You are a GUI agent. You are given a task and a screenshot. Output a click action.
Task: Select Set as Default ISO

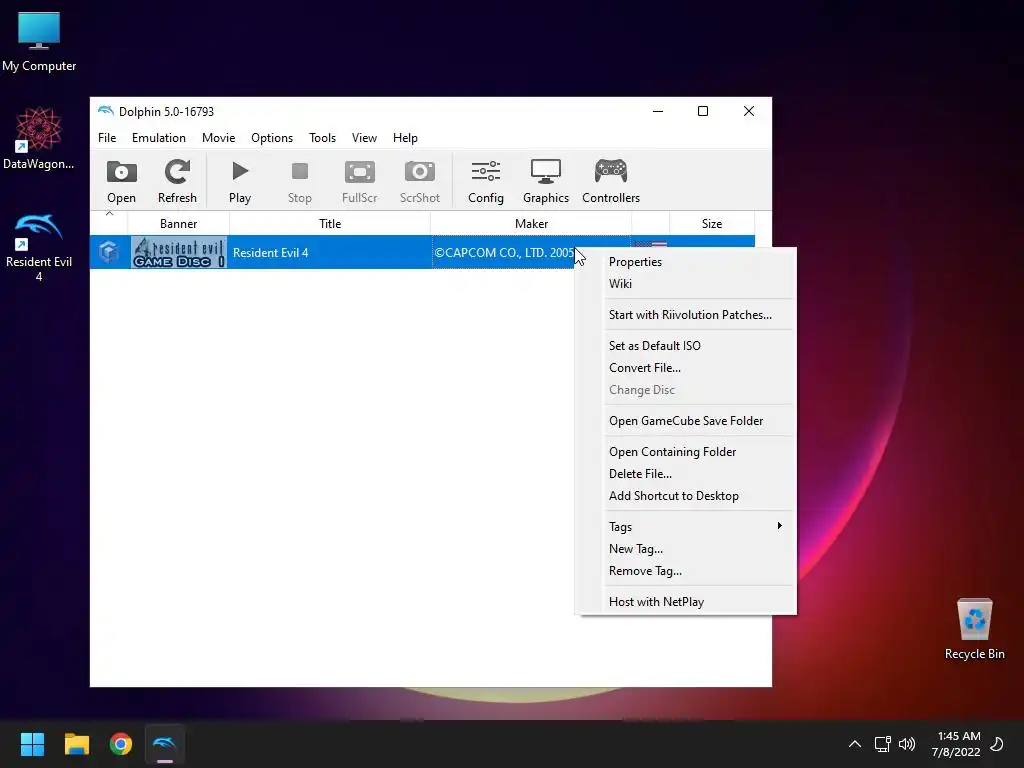tap(686, 345)
